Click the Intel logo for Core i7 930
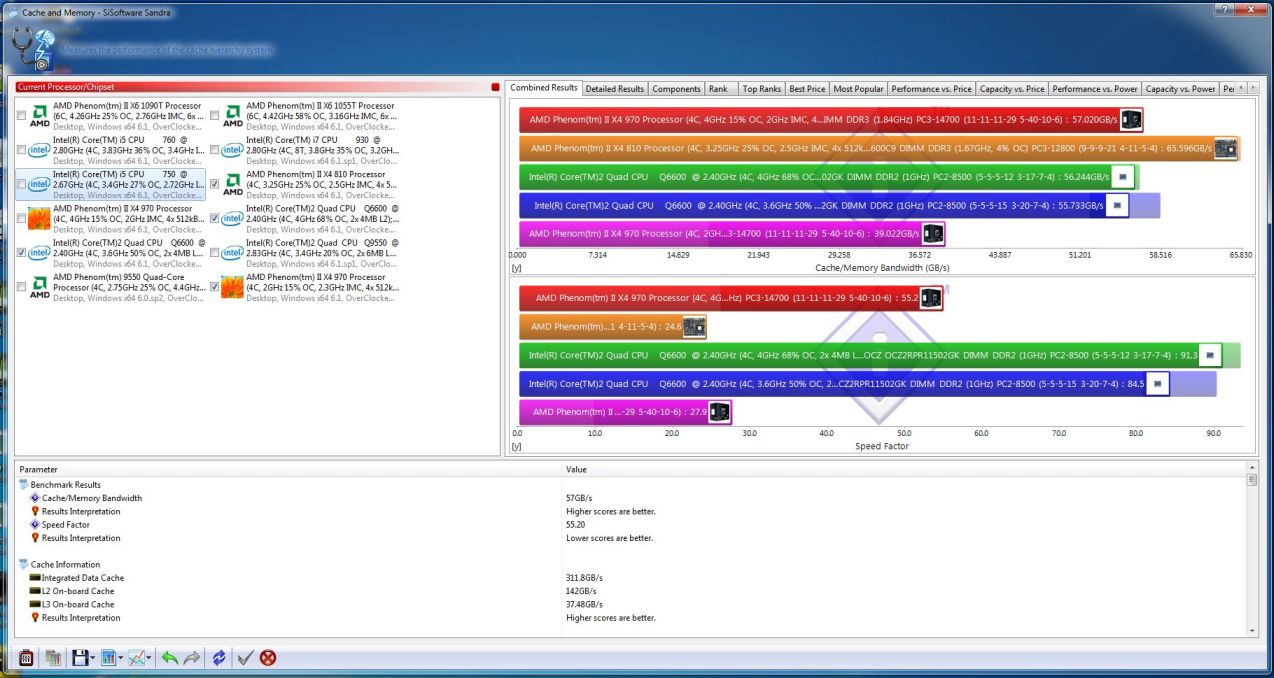Image resolution: width=1274 pixels, height=678 pixels. pyautogui.click(x=233, y=150)
